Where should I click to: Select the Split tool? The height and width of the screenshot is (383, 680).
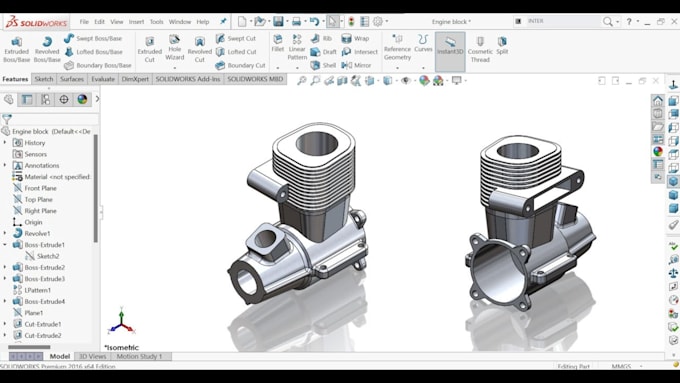point(502,46)
